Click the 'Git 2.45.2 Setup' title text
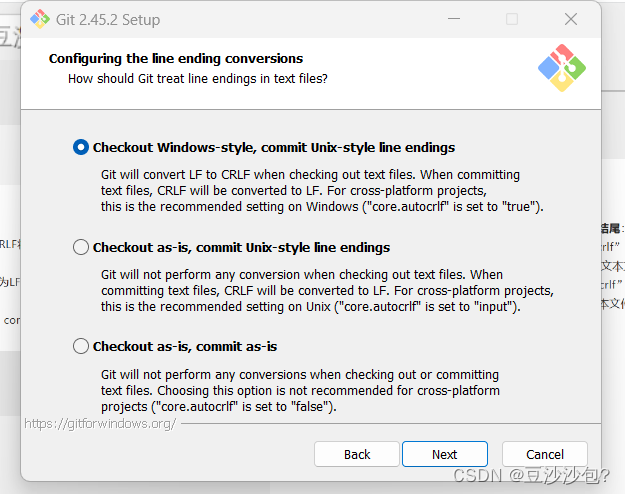 point(108,20)
